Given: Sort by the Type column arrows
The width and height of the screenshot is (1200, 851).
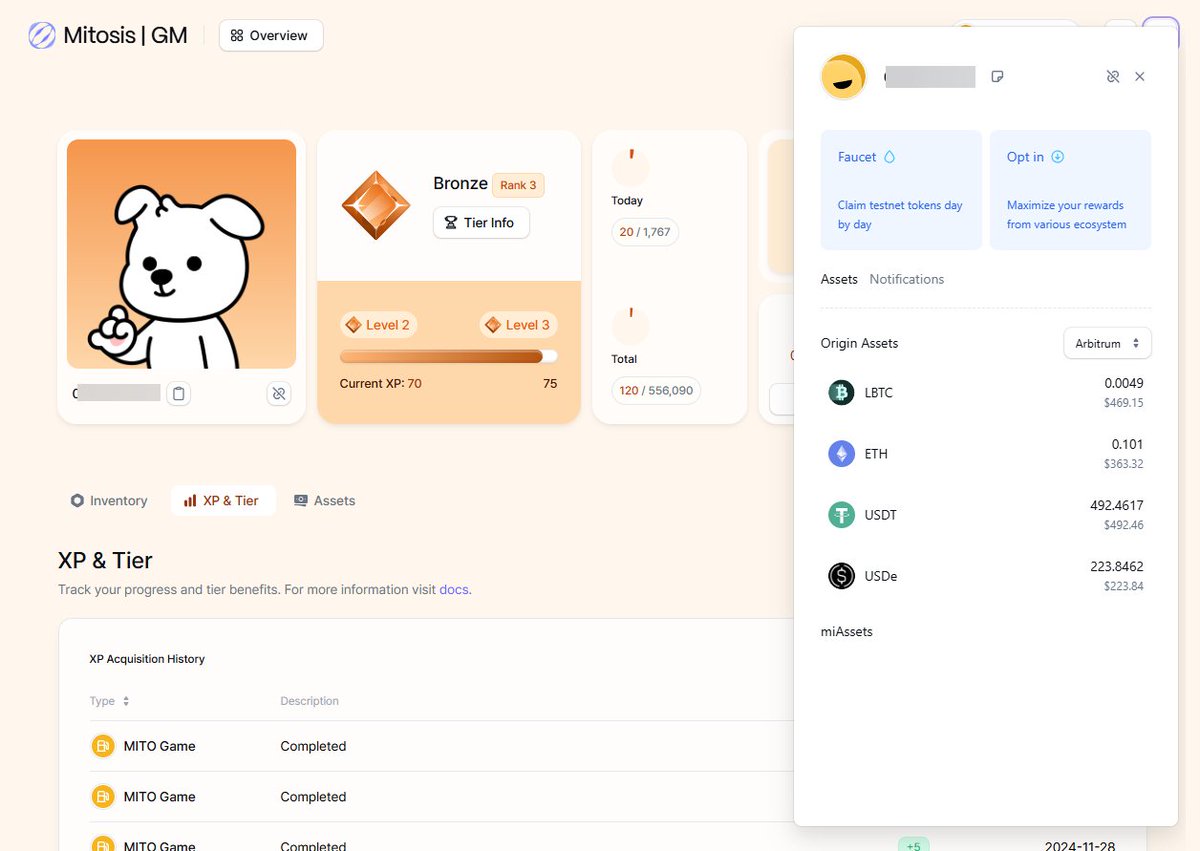Looking at the screenshot, I should 126,701.
